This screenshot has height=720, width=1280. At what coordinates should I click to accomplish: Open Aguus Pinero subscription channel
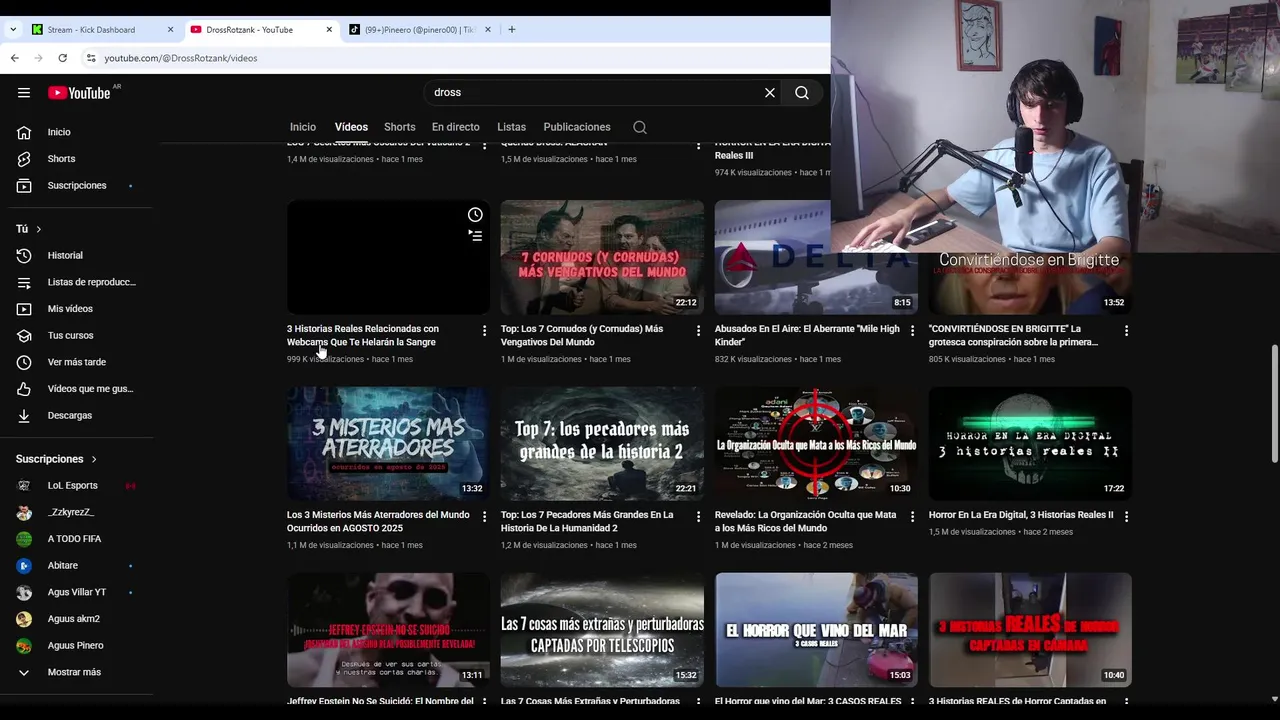coord(76,646)
